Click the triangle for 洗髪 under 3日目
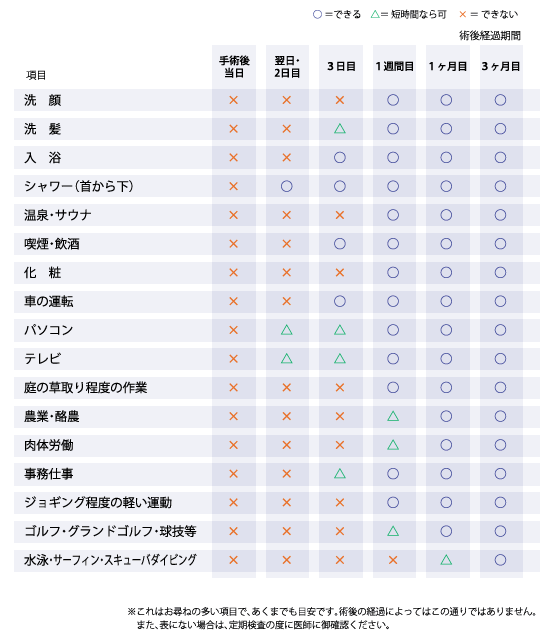The width and height of the screenshot is (544, 642). [340, 129]
